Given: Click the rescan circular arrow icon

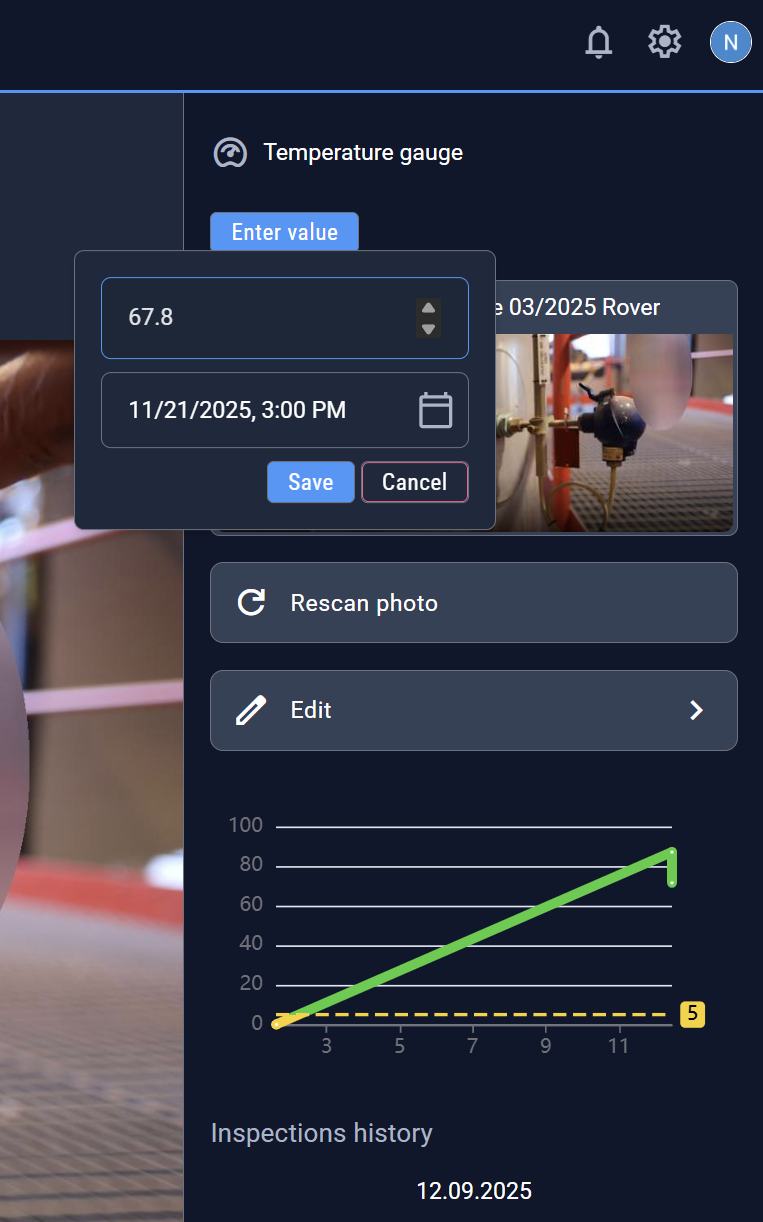Looking at the screenshot, I should coord(251,602).
